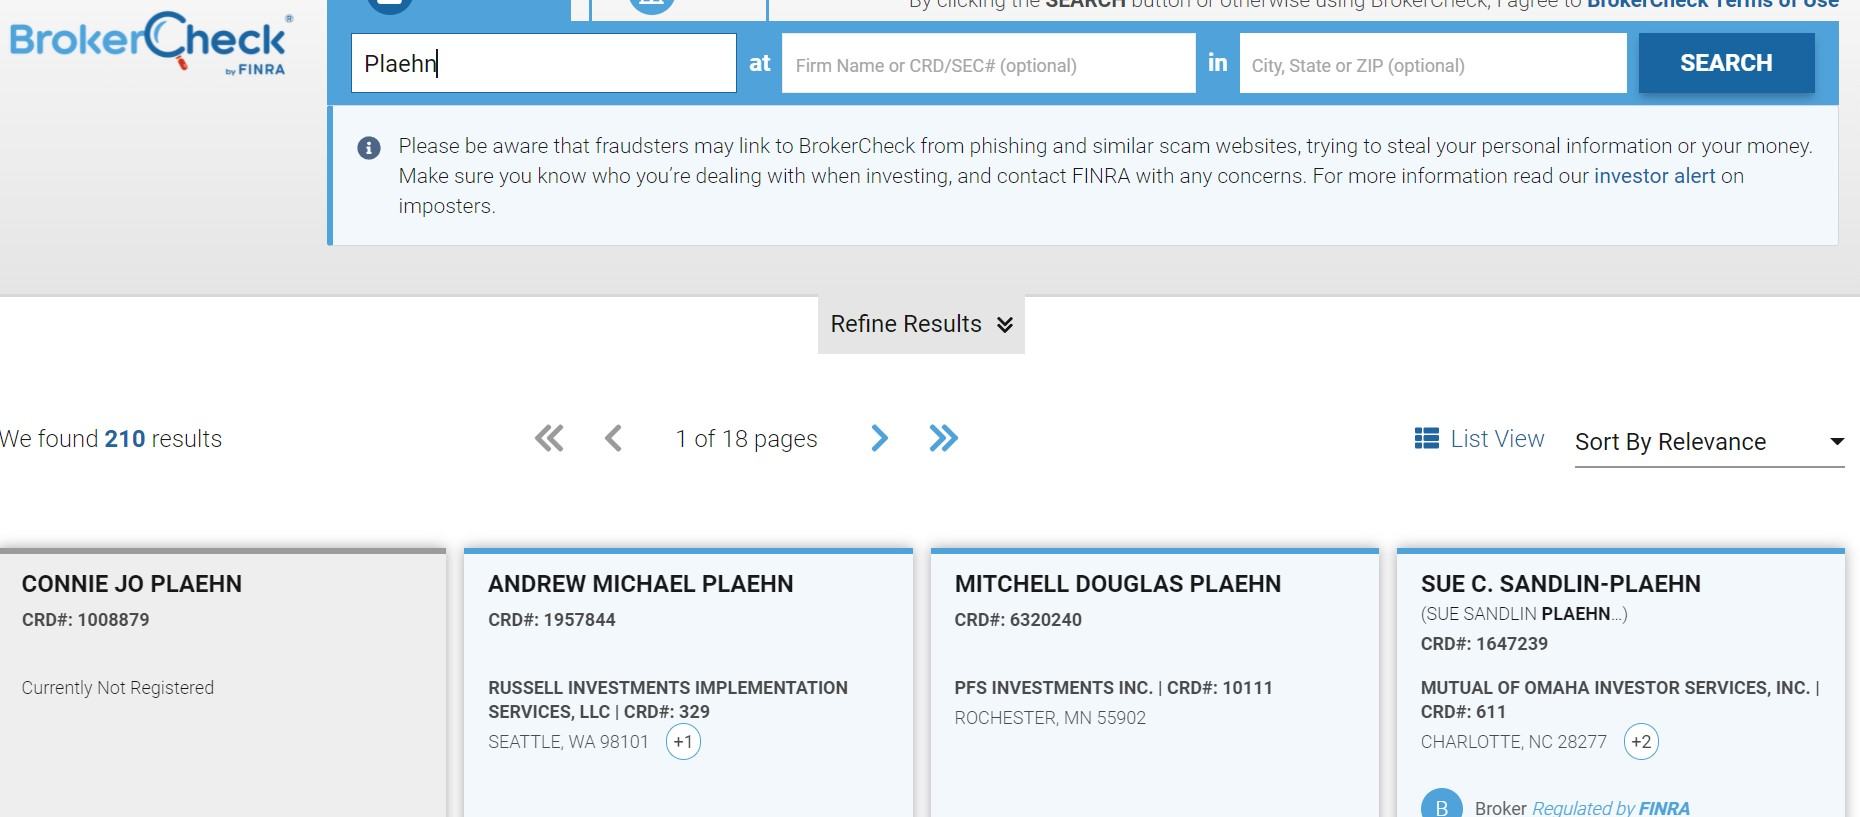The image size is (1860, 817).
Task: Go to the first results page with double-left arrows
Action: click(549, 438)
